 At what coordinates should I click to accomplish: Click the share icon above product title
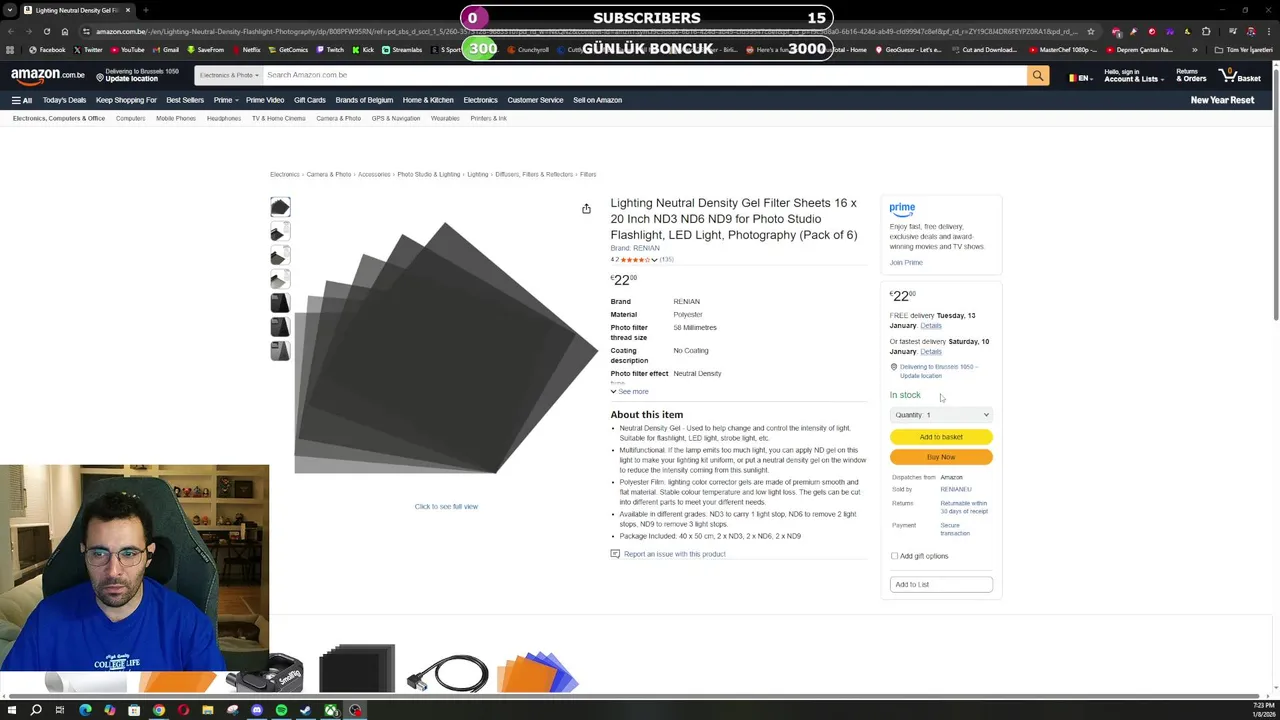click(x=586, y=209)
